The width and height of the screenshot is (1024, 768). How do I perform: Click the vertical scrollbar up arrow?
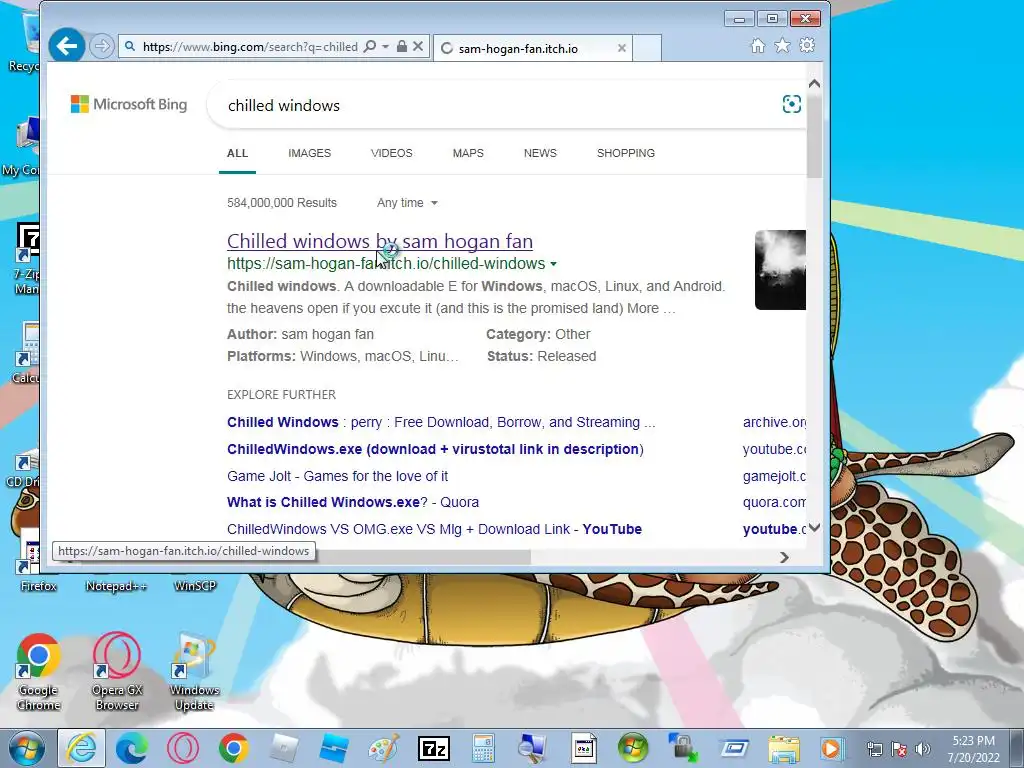coord(814,84)
